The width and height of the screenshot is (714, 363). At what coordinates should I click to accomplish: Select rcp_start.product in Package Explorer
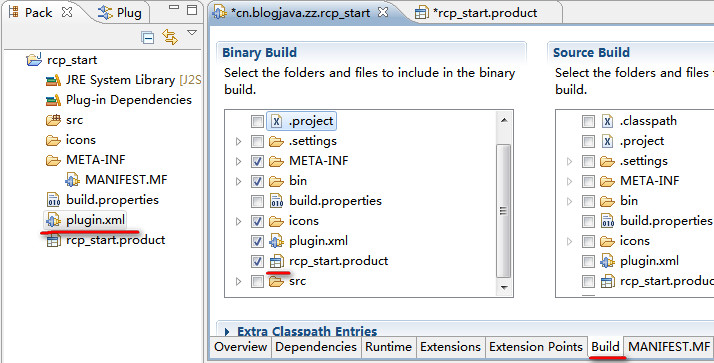[x=115, y=240]
